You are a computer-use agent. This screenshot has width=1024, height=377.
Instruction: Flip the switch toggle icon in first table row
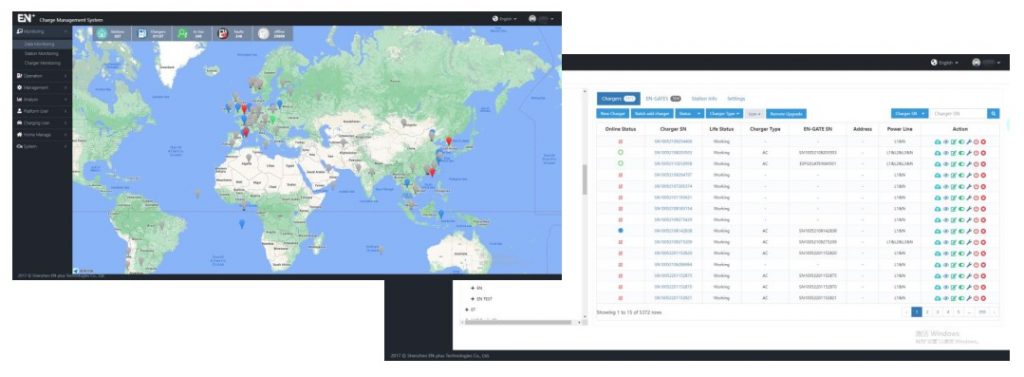click(x=961, y=142)
